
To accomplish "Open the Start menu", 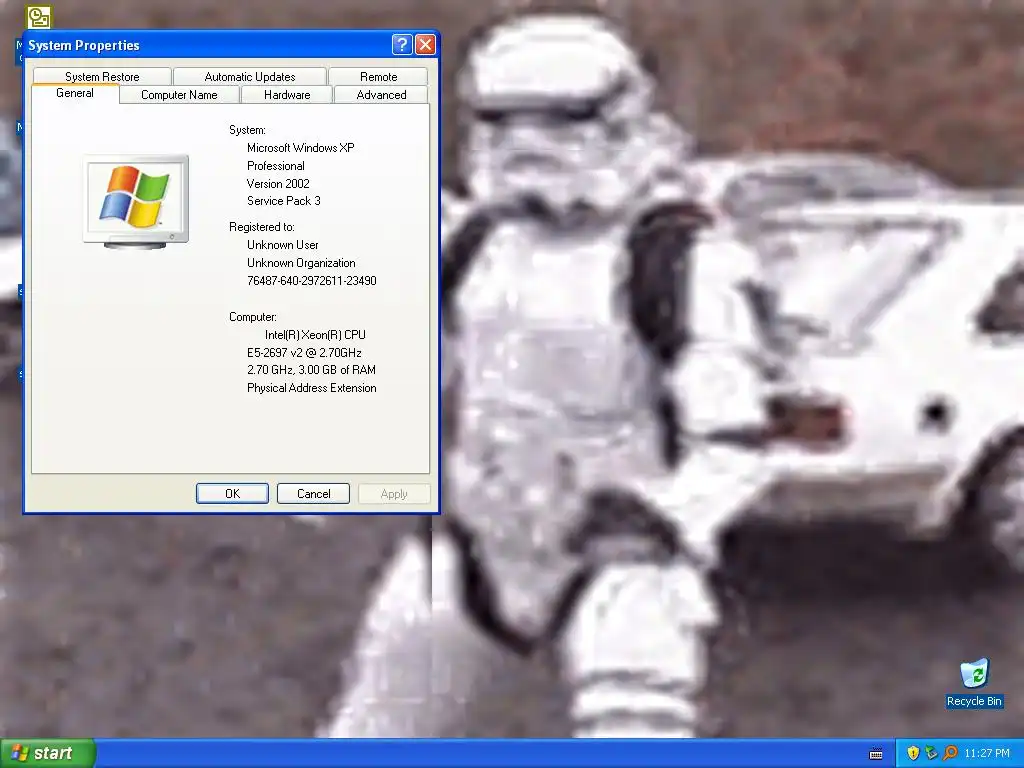I will 48,753.
